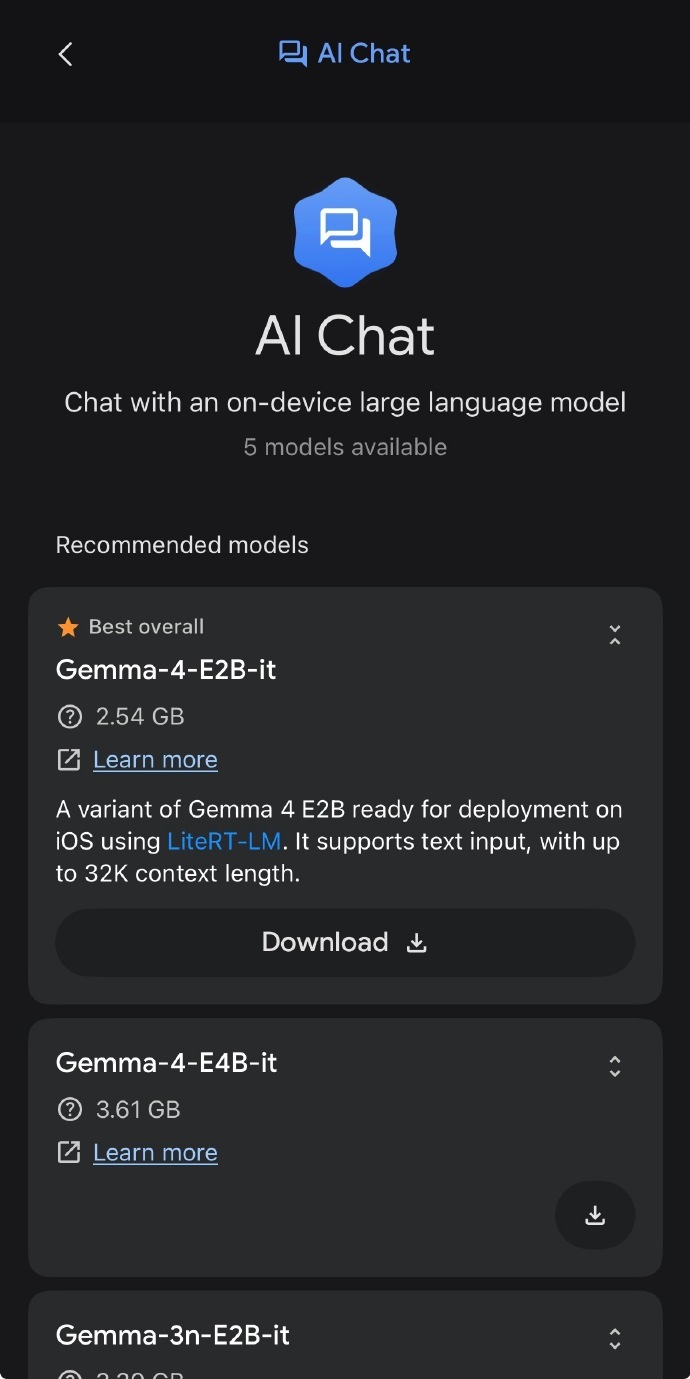Tap the Gemma-4-E2B-it model title
The image size is (690, 1379).
tap(166, 669)
